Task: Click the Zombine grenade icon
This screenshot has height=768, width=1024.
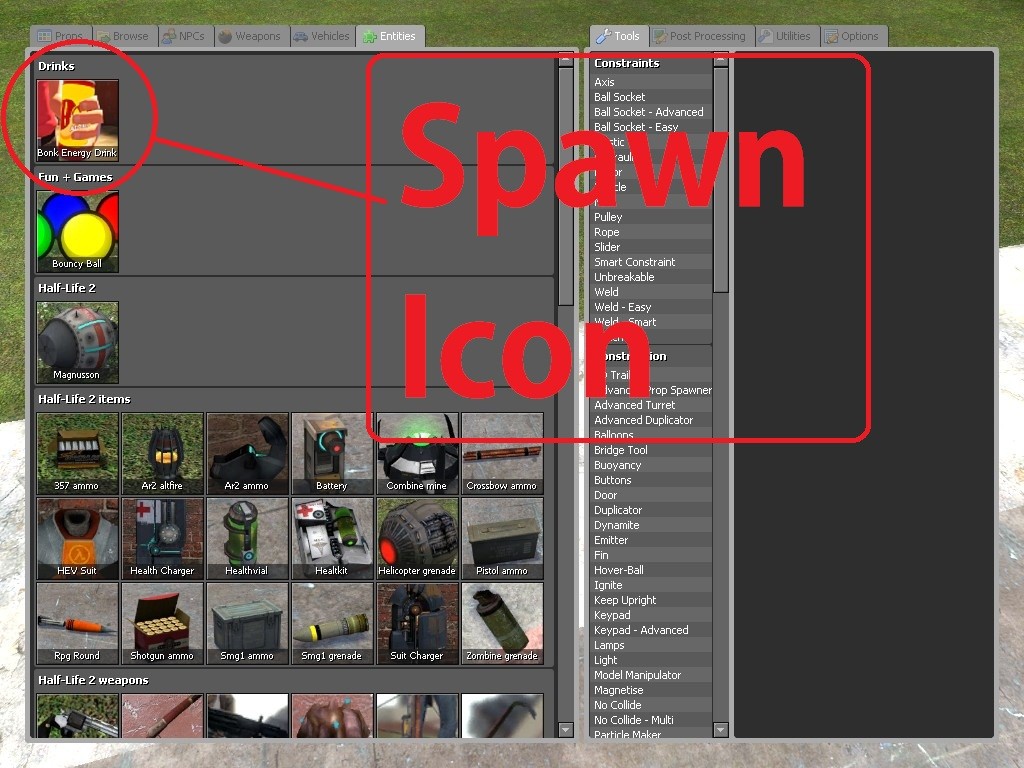Action: click(x=502, y=623)
